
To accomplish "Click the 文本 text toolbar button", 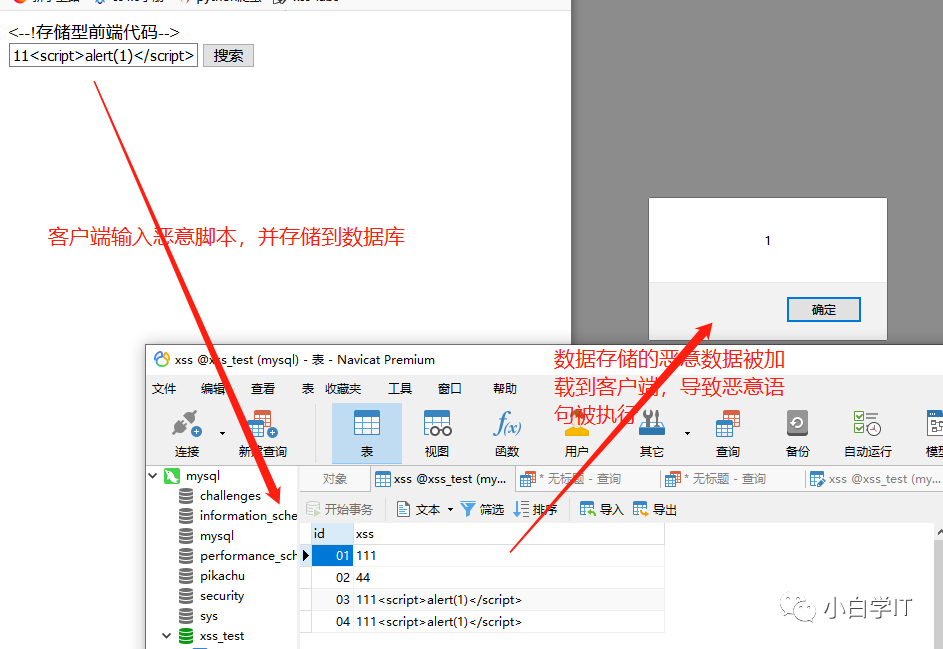I will click(x=419, y=509).
